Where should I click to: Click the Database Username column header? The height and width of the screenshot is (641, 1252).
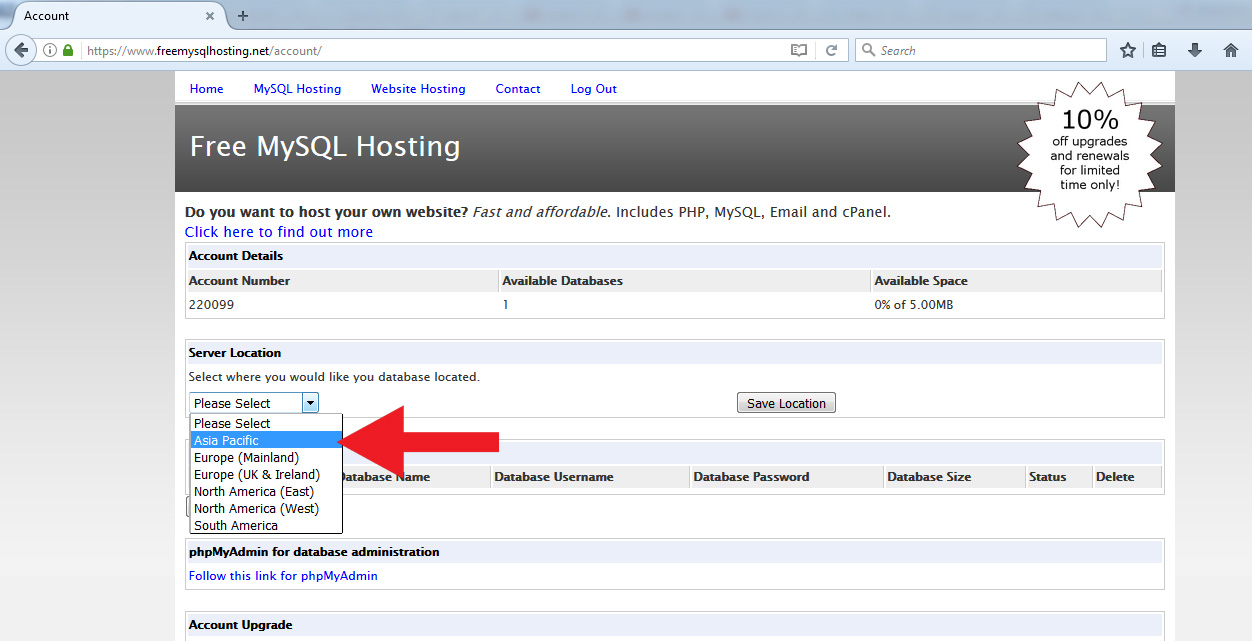554,477
